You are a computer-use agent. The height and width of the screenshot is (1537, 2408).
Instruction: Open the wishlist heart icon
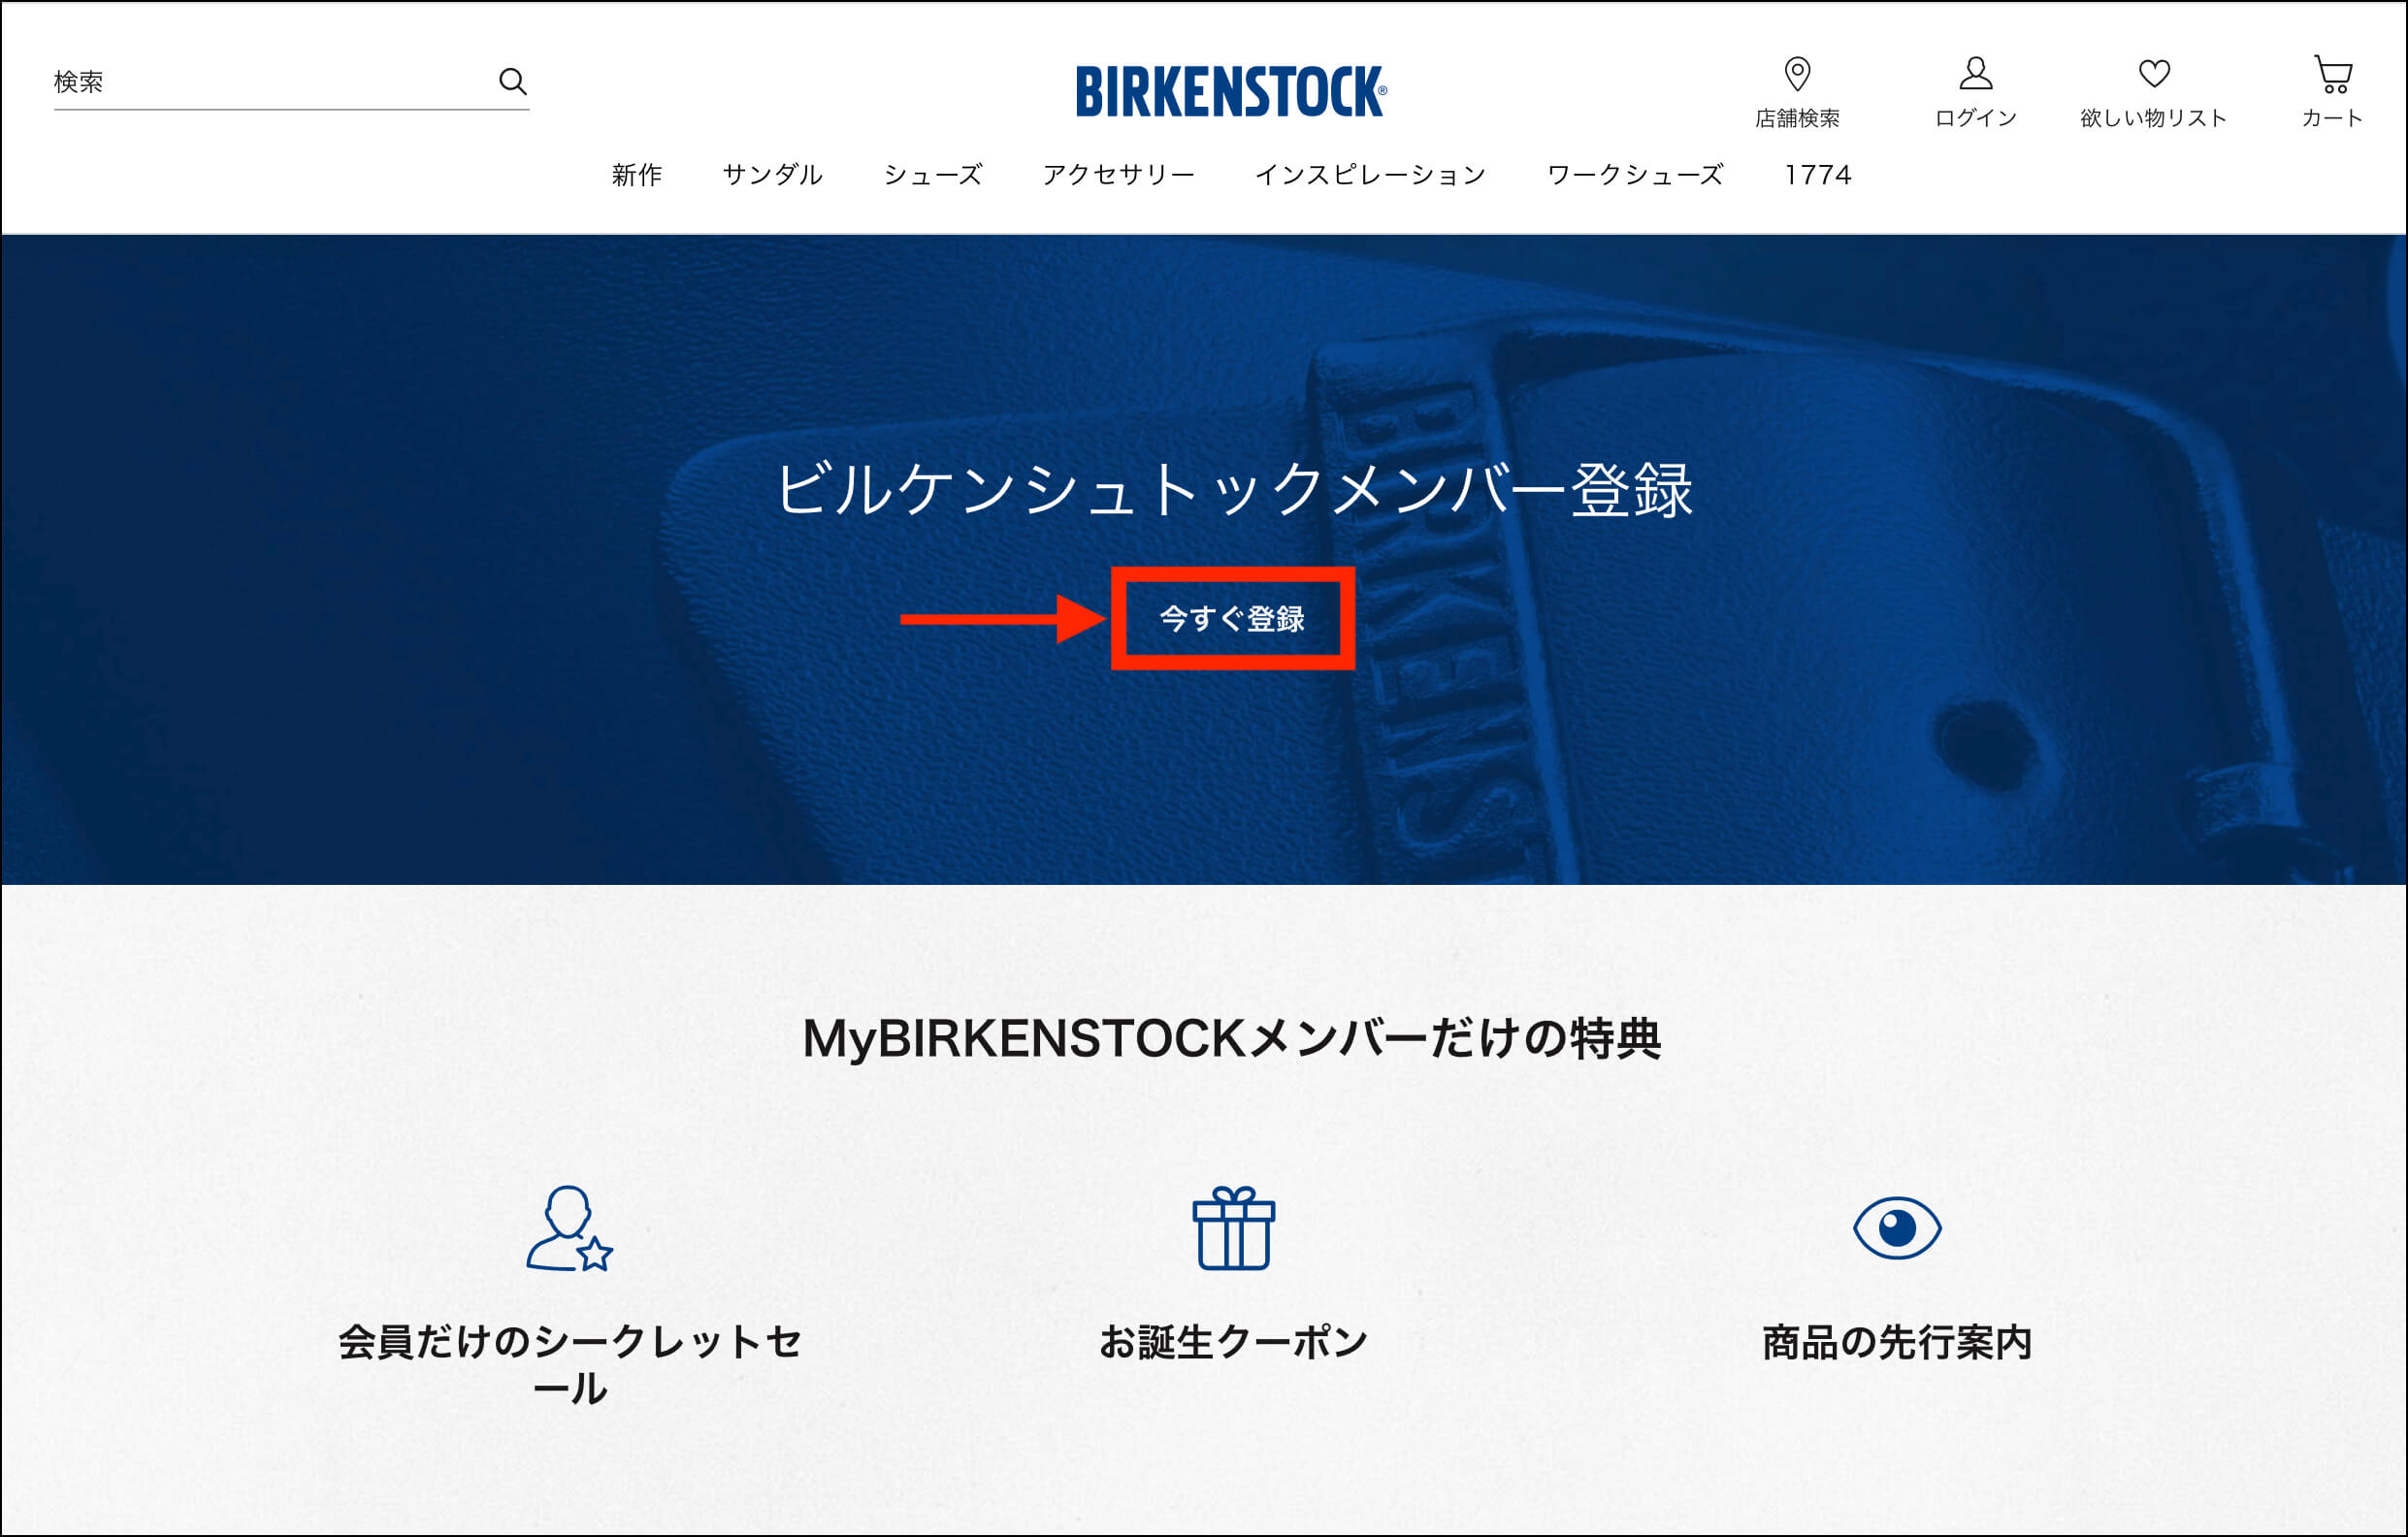coord(2154,73)
